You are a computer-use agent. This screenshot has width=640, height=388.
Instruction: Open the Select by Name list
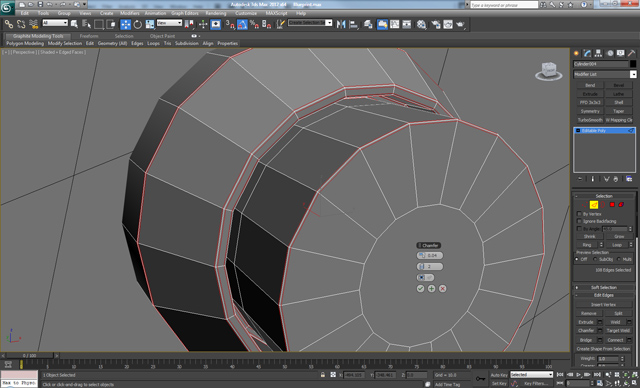[87, 24]
